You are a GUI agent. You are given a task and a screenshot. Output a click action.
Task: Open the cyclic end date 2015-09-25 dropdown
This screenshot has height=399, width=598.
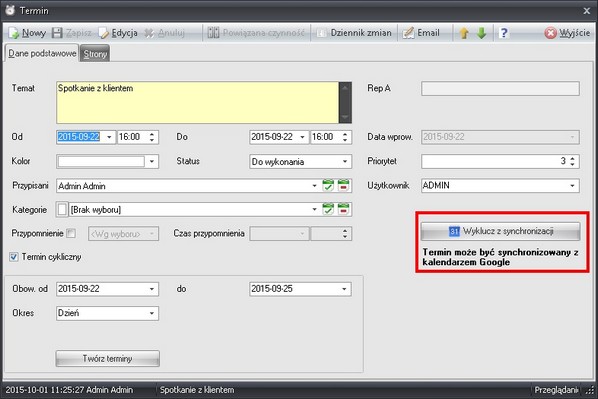344,289
